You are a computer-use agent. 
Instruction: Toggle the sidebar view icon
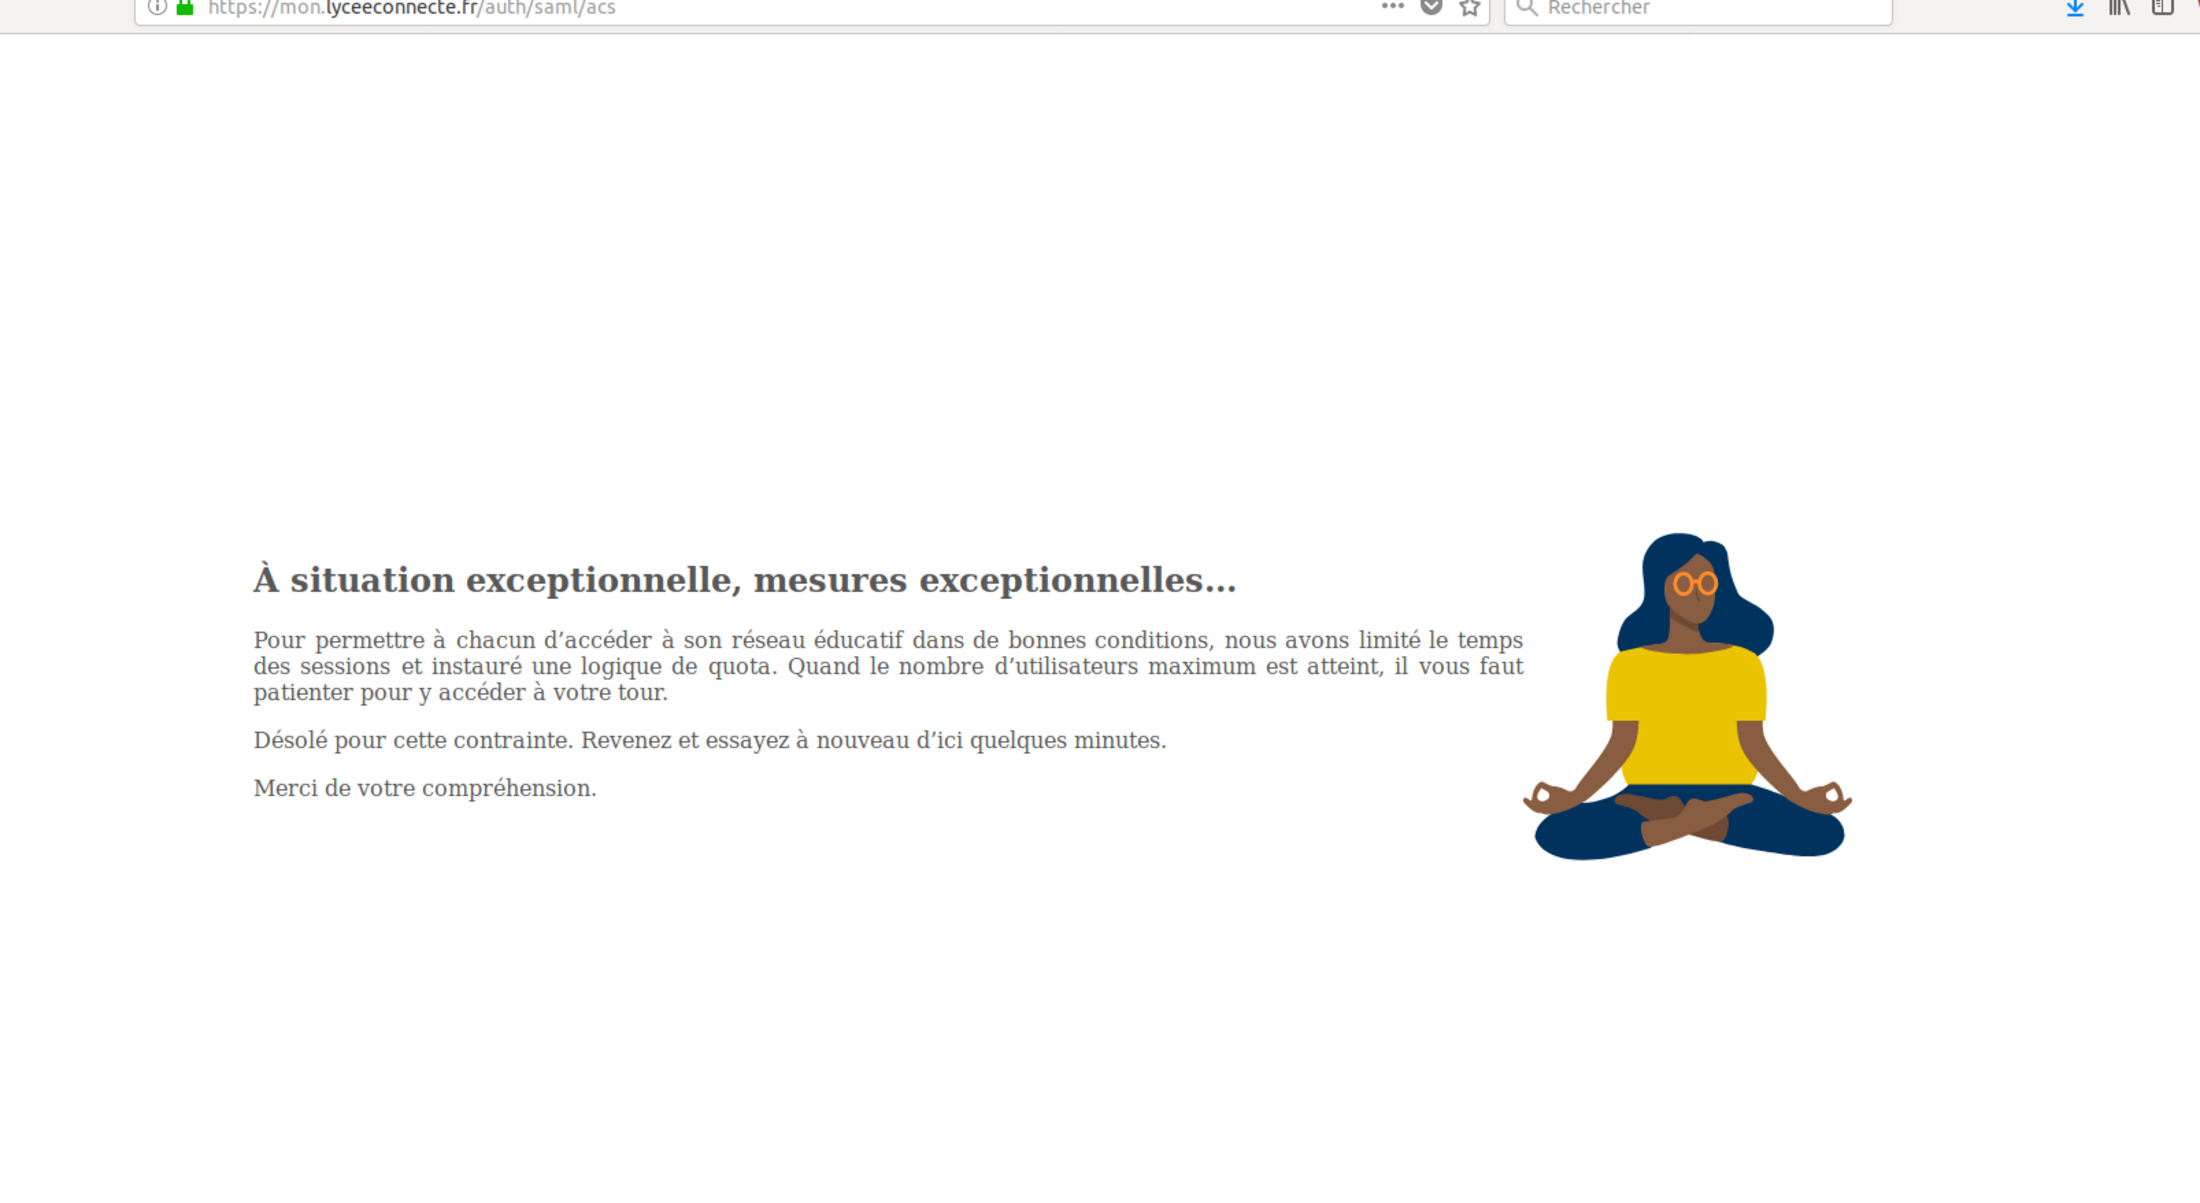click(x=2162, y=8)
